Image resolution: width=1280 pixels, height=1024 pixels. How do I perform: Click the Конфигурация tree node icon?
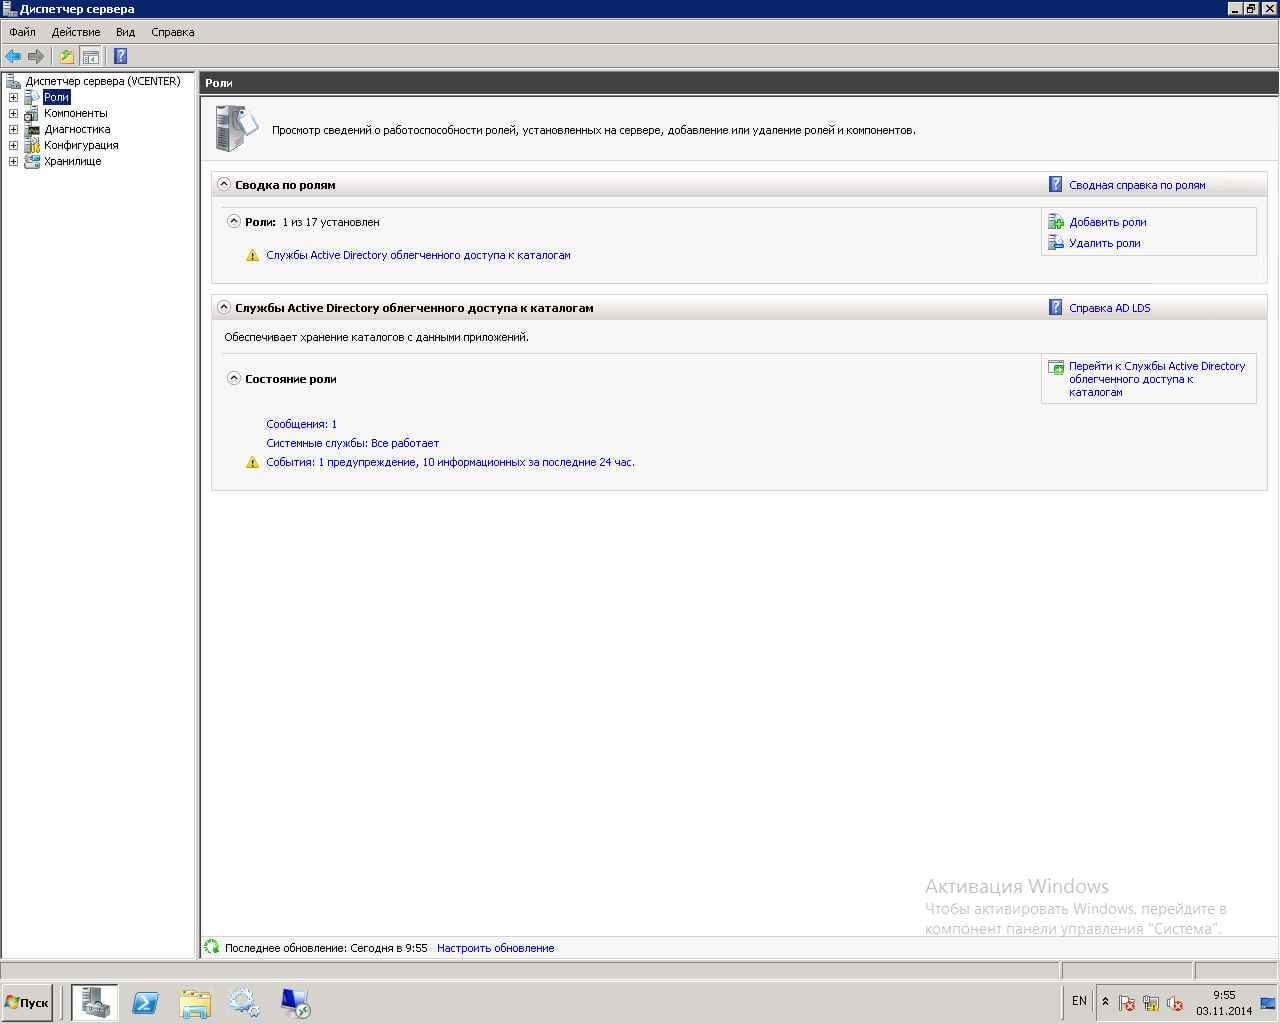(x=32, y=145)
